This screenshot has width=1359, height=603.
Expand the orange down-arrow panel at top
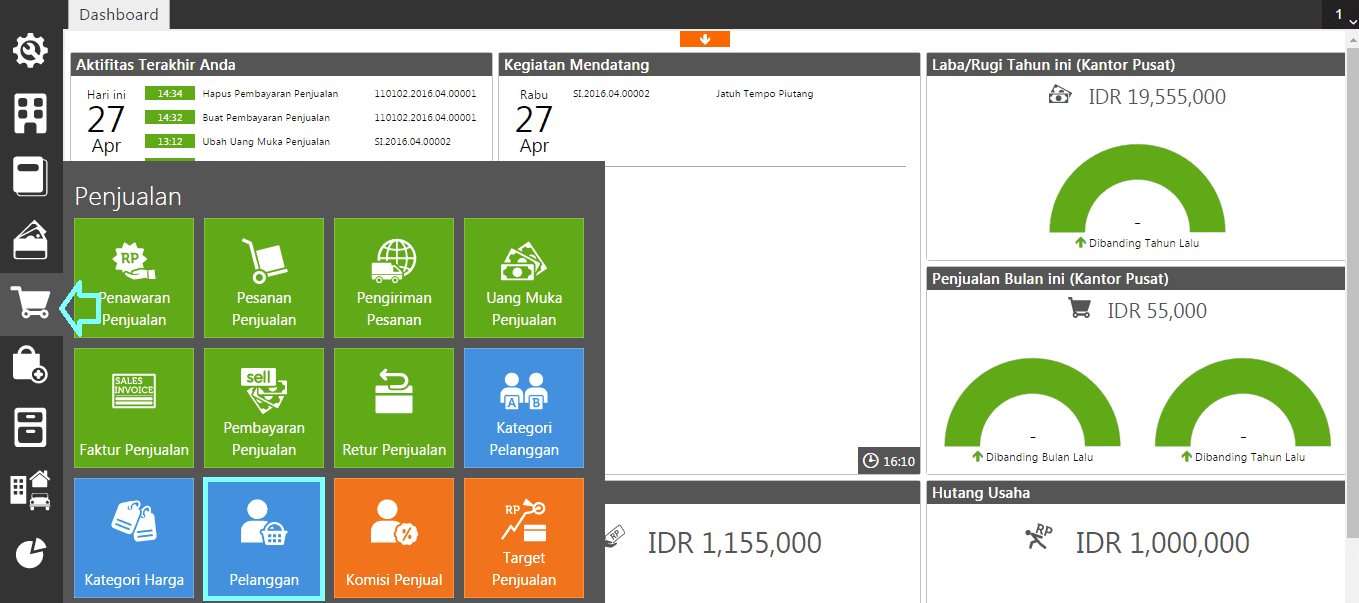(705, 38)
